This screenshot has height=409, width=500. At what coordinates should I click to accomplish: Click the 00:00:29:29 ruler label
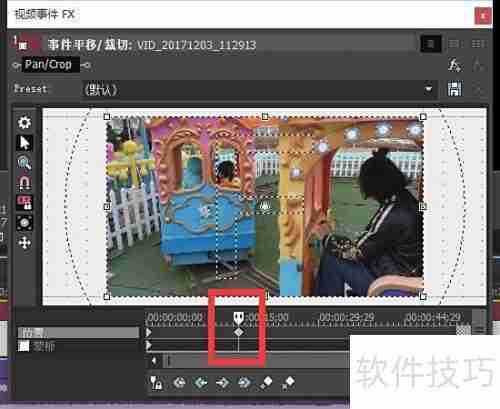347,317
